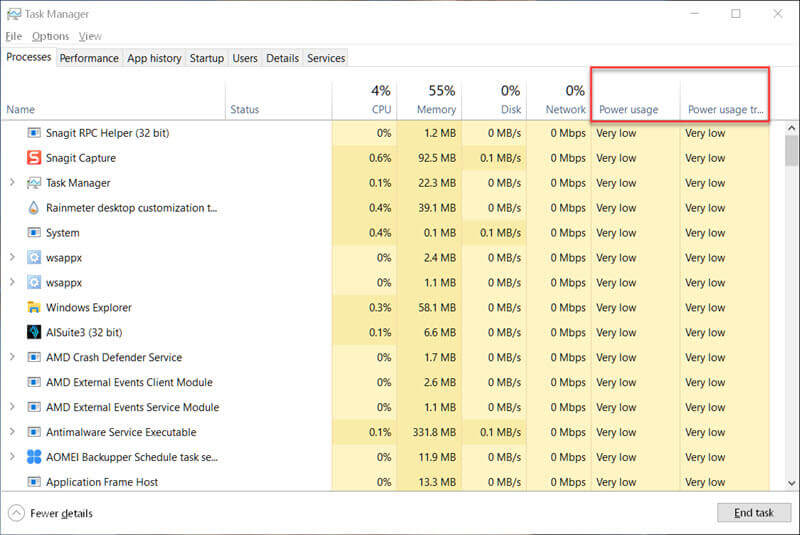Click the Task Manager title bar icon

[x=14, y=14]
